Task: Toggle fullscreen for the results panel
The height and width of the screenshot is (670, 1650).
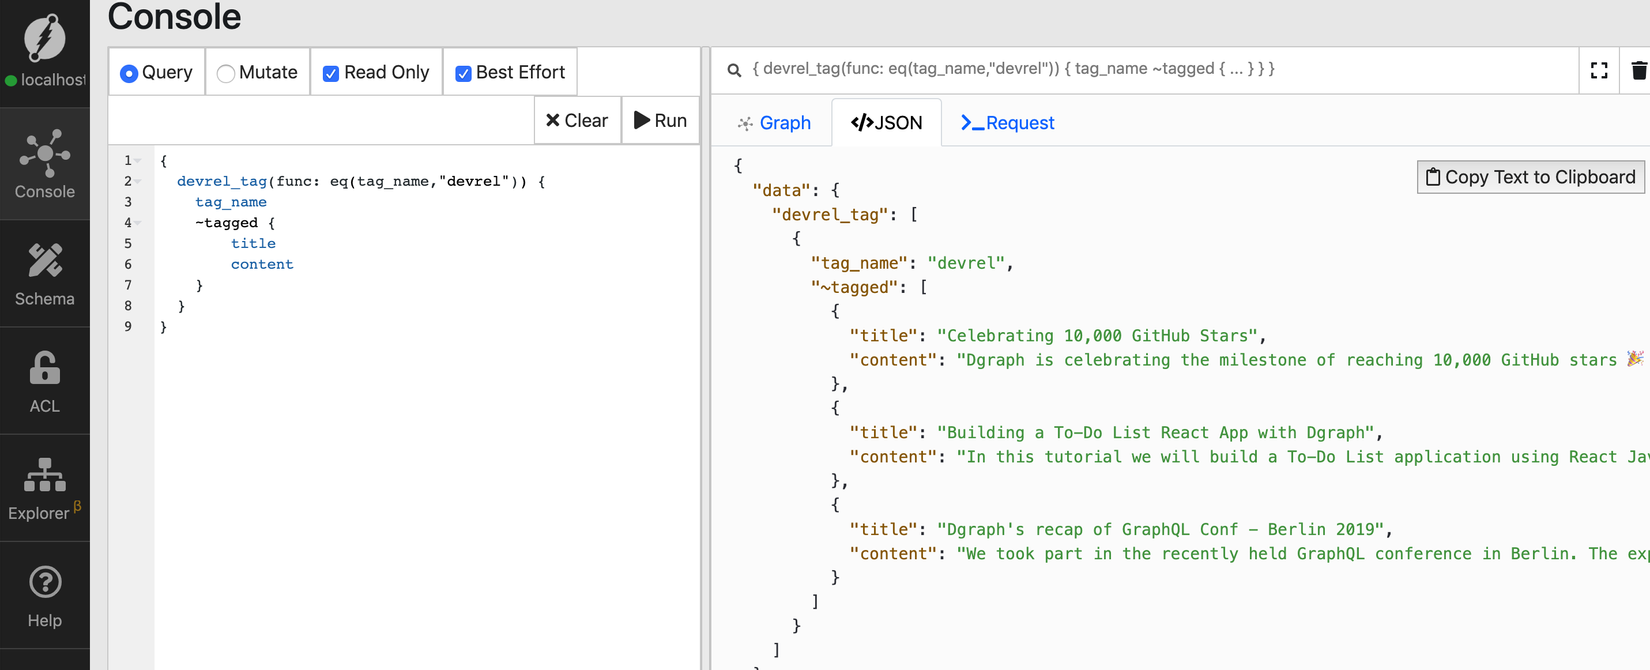Action: pos(1599,70)
